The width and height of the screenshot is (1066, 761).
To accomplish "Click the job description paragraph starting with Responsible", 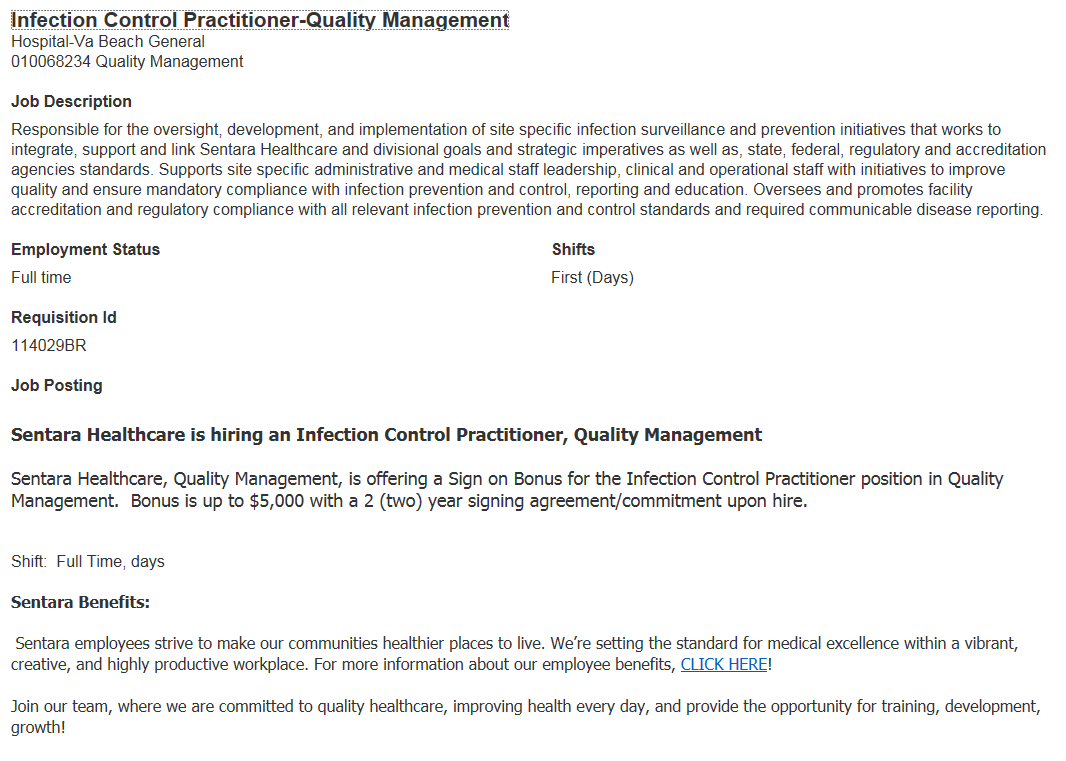I will pyautogui.click(x=527, y=170).
